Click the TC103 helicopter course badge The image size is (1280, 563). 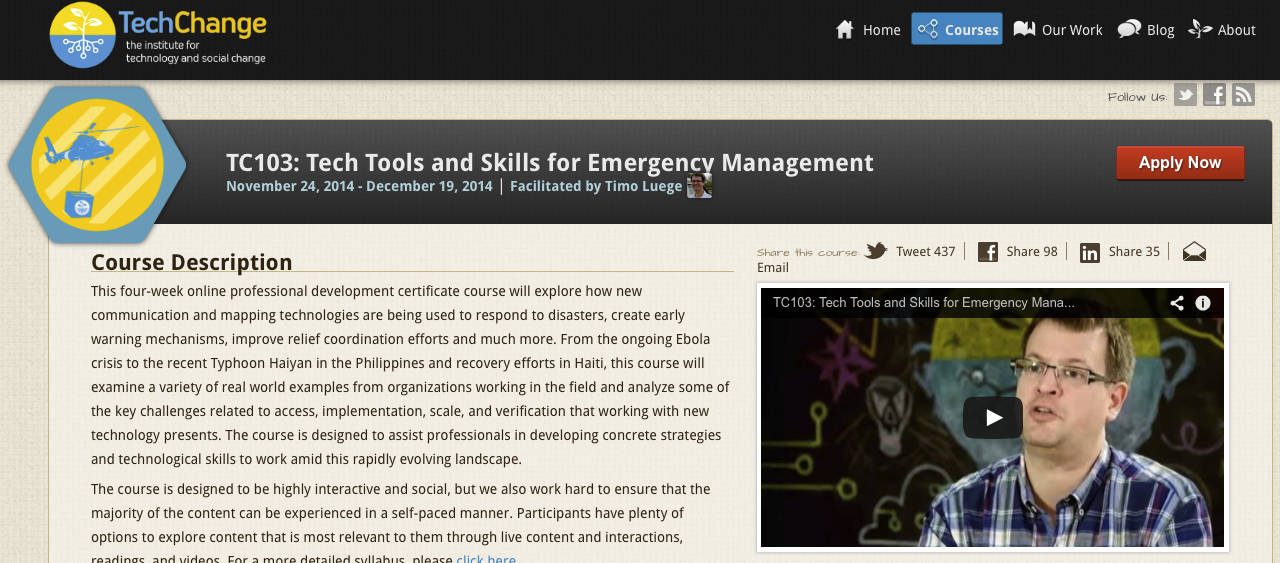[x=97, y=165]
